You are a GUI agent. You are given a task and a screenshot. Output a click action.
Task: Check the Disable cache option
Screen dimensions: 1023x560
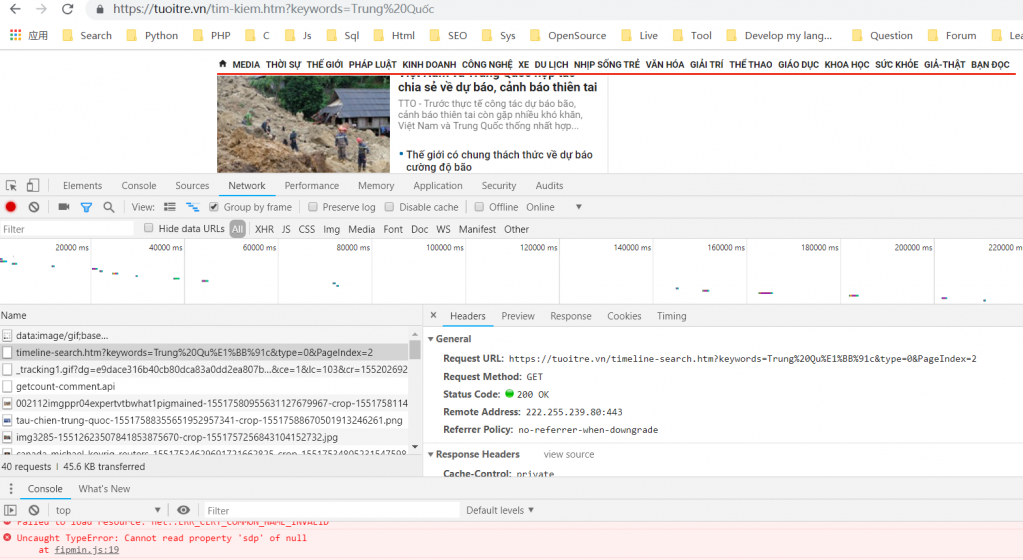pyautogui.click(x=391, y=207)
